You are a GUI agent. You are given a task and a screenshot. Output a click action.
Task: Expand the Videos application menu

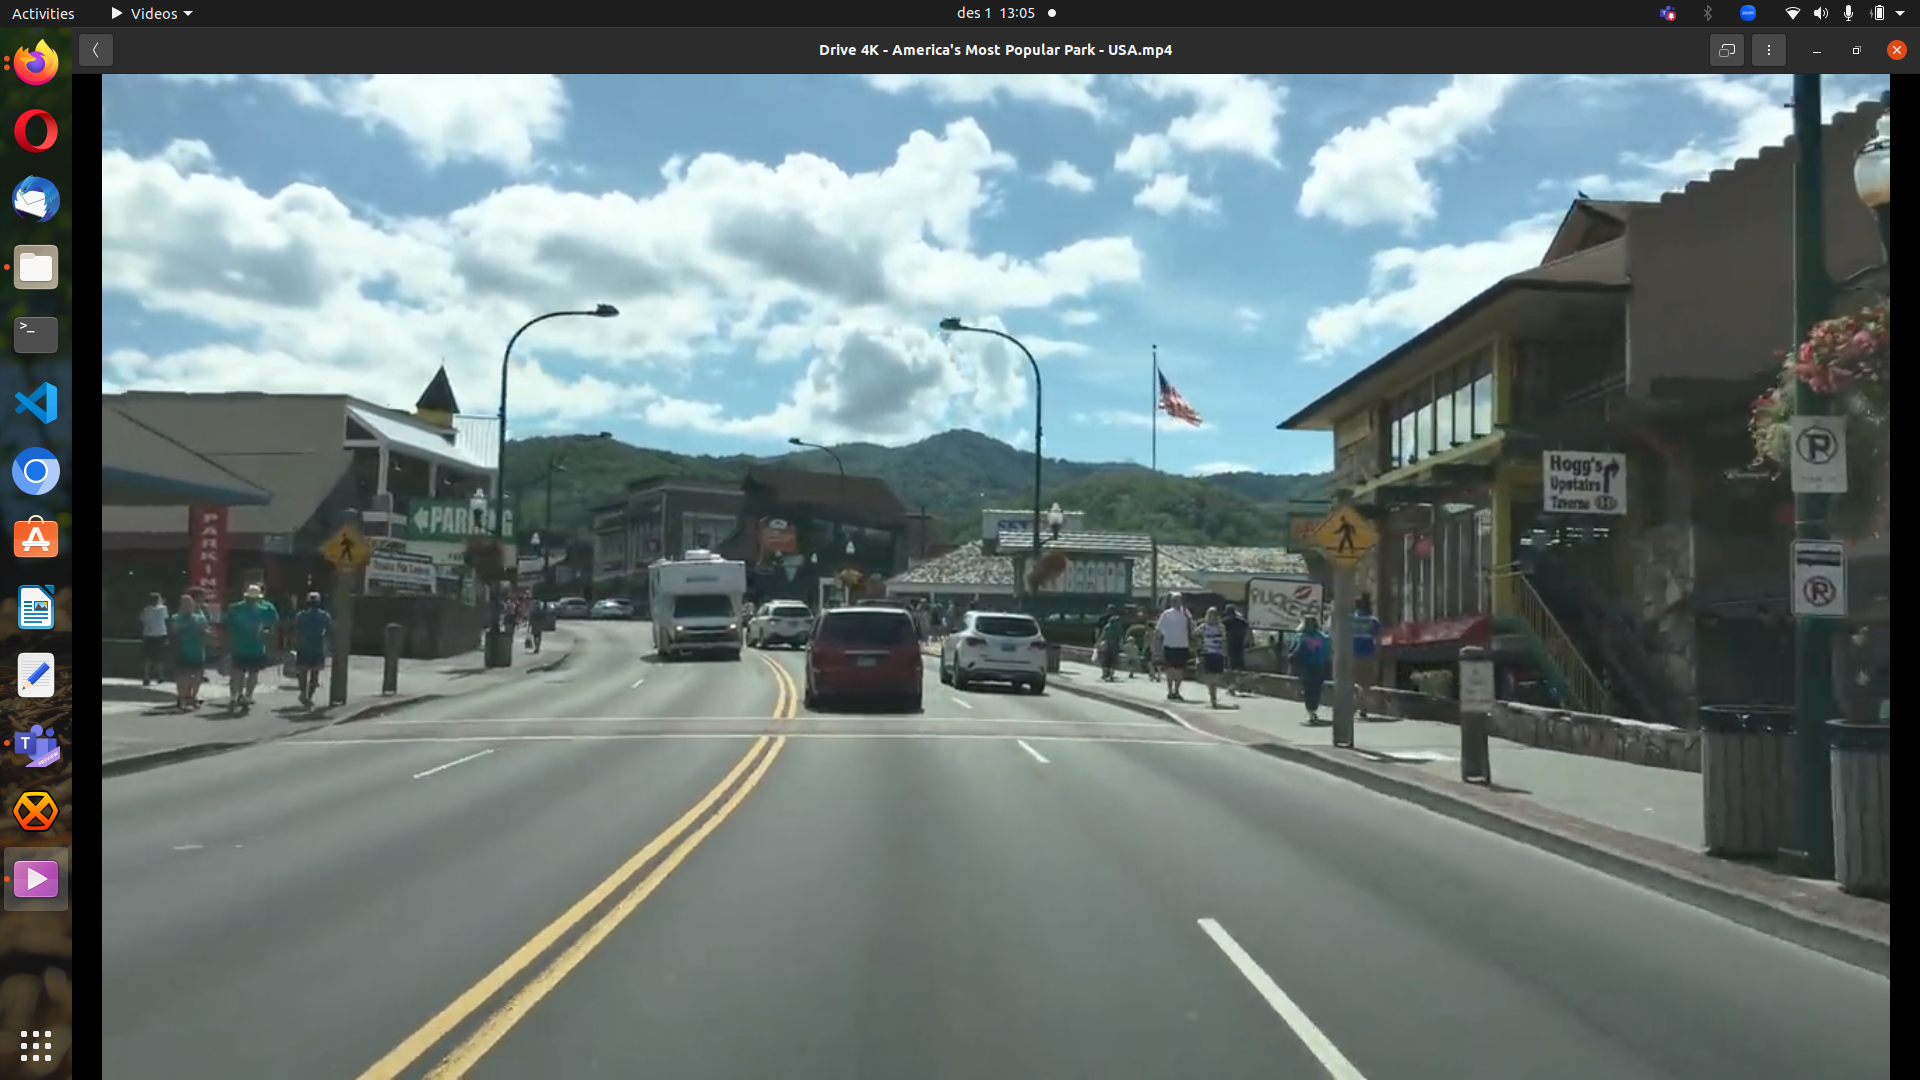click(150, 13)
